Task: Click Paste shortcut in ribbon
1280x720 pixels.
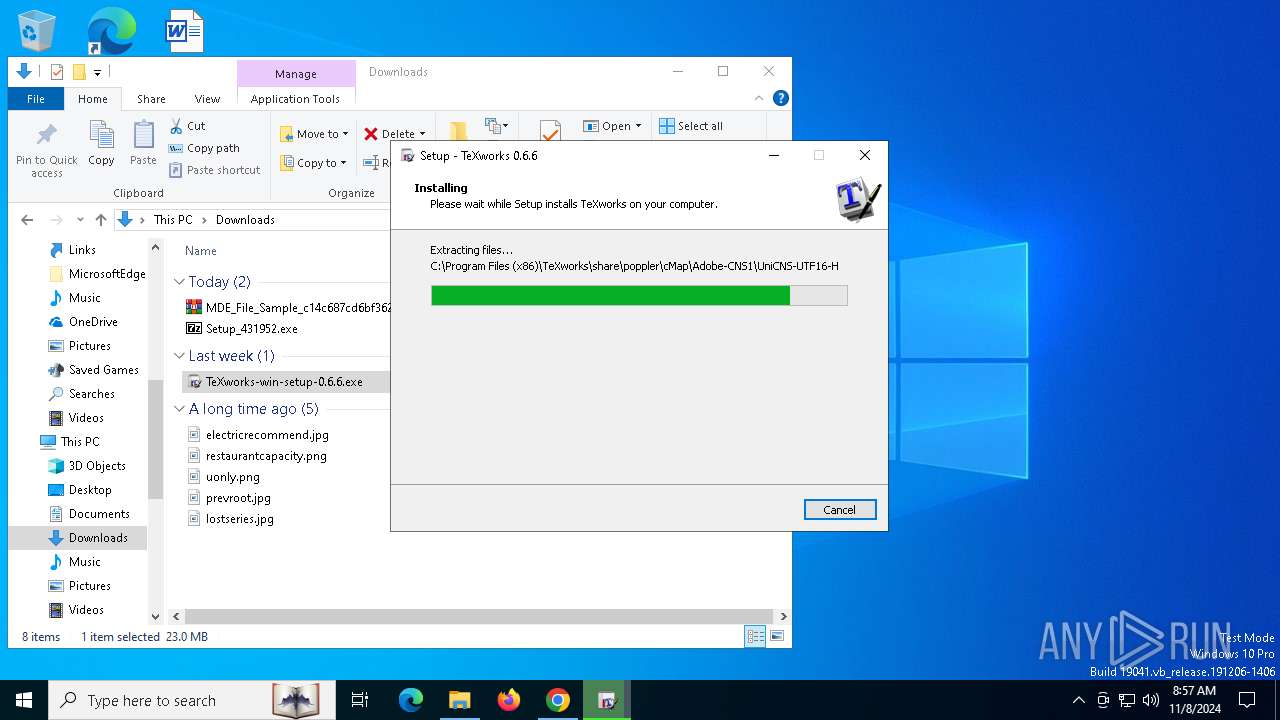Action: pos(214,170)
